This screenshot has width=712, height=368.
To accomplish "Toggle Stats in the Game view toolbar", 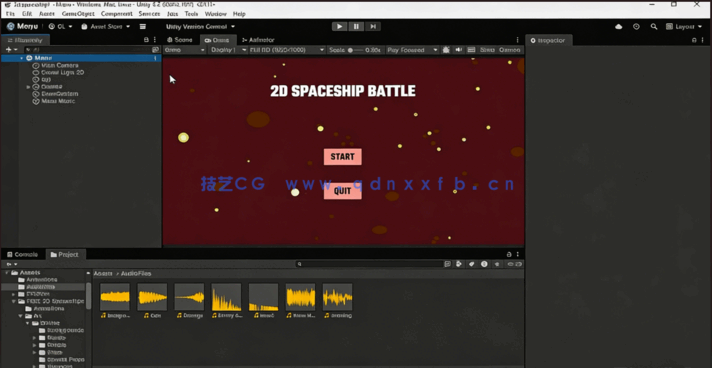I will (x=487, y=50).
